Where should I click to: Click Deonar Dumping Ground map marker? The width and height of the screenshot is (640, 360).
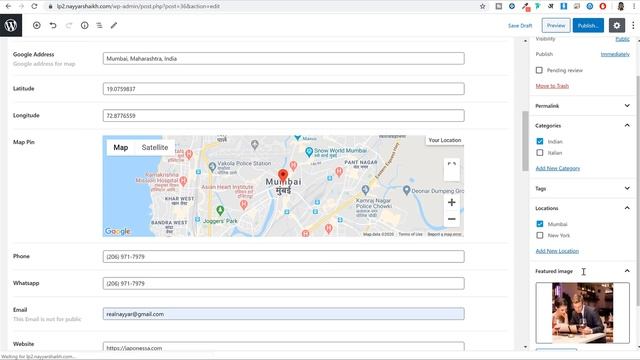407,190
